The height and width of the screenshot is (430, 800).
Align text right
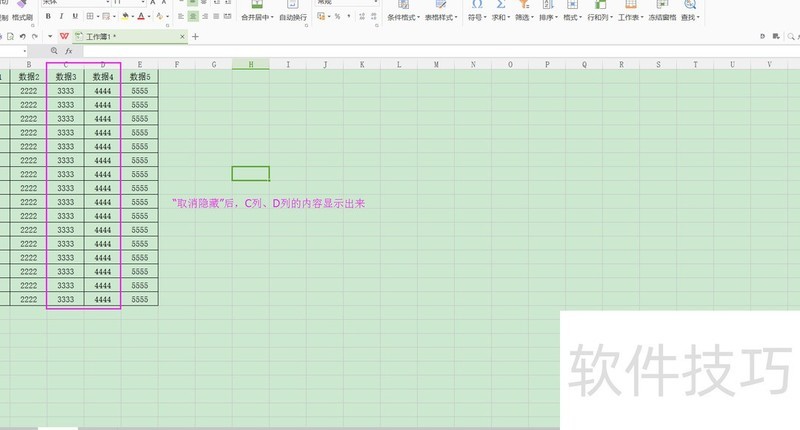coord(205,16)
